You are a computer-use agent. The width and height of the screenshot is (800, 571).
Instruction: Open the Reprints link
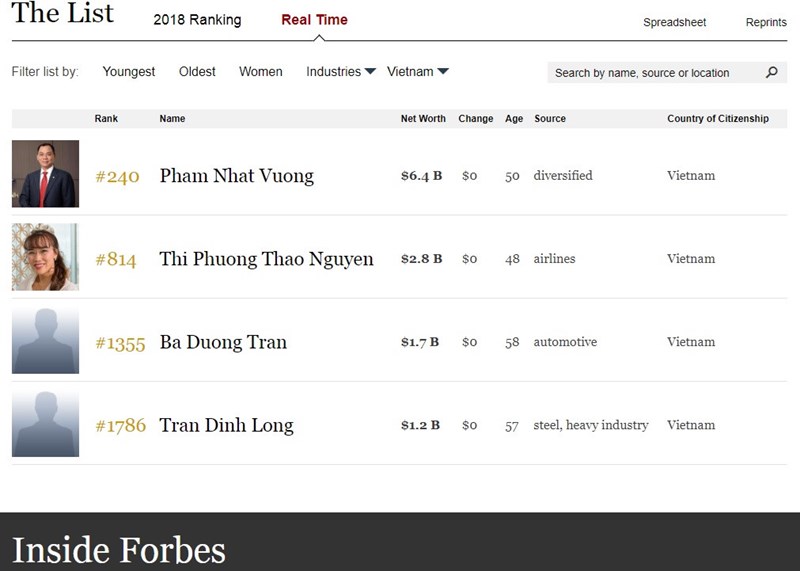pos(766,22)
